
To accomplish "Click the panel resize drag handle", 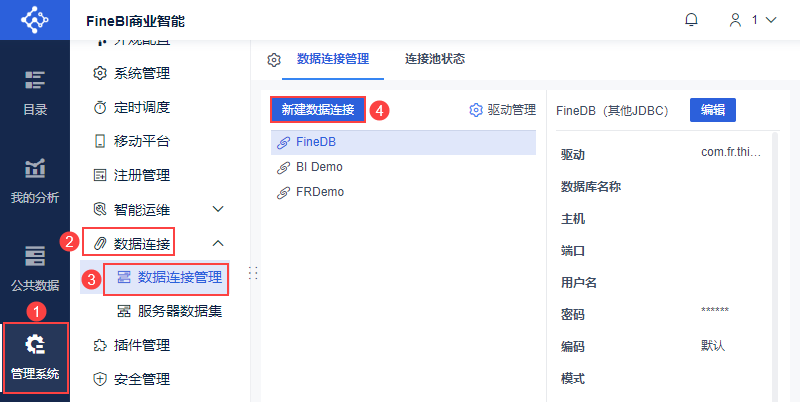I will [x=254, y=274].
